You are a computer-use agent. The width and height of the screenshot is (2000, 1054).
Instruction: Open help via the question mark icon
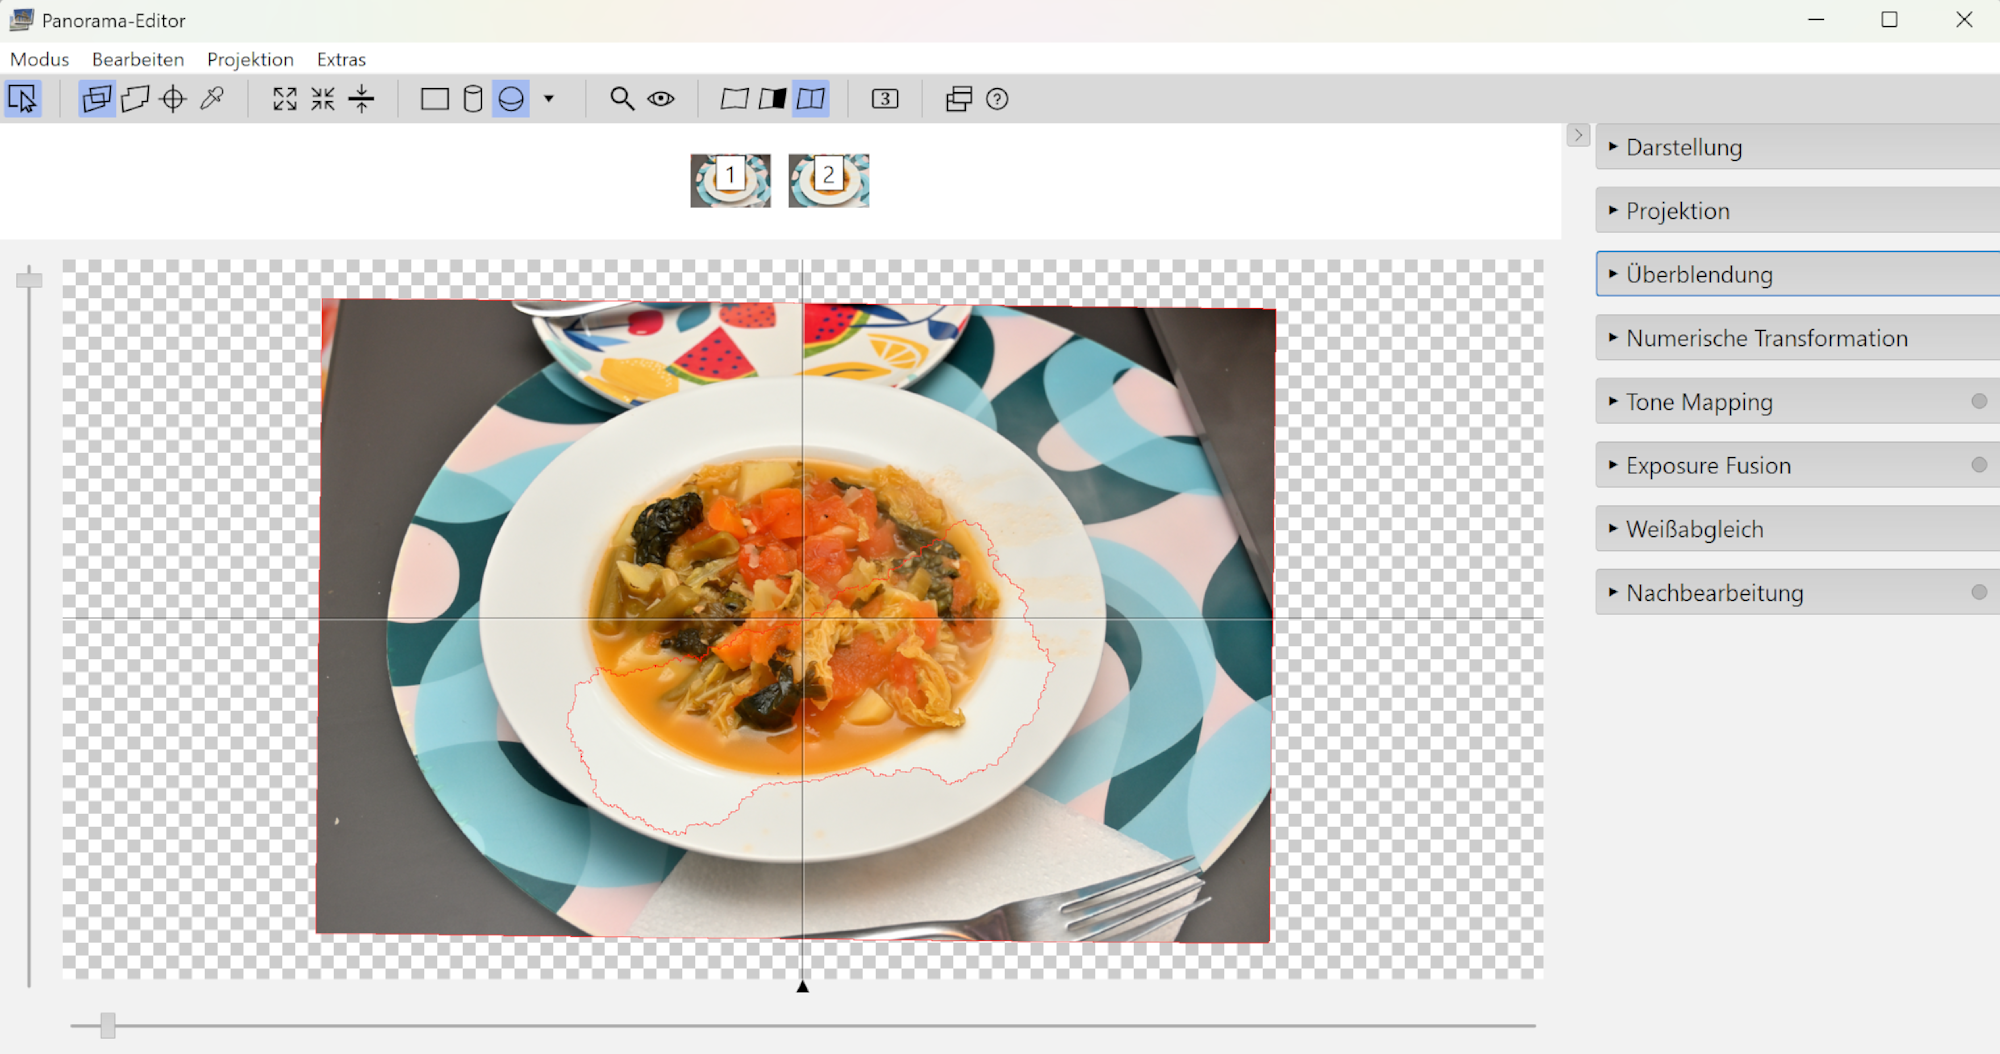[997, 99]
